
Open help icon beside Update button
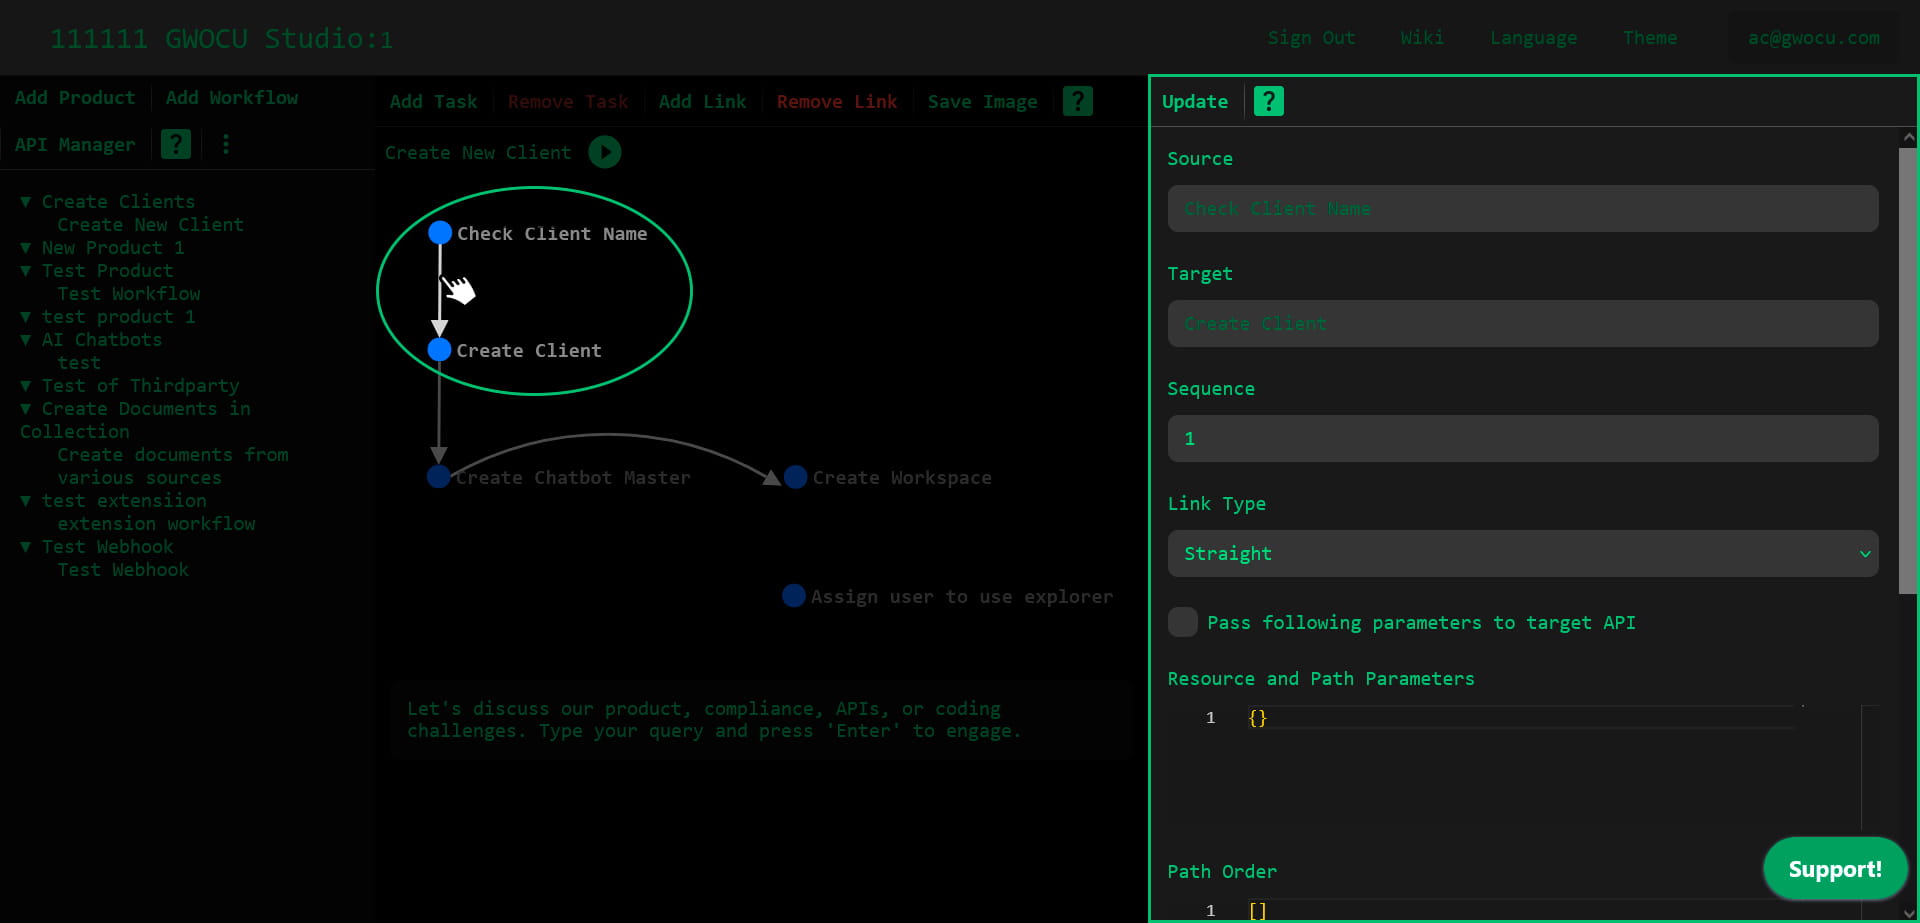click(1268, 101)
